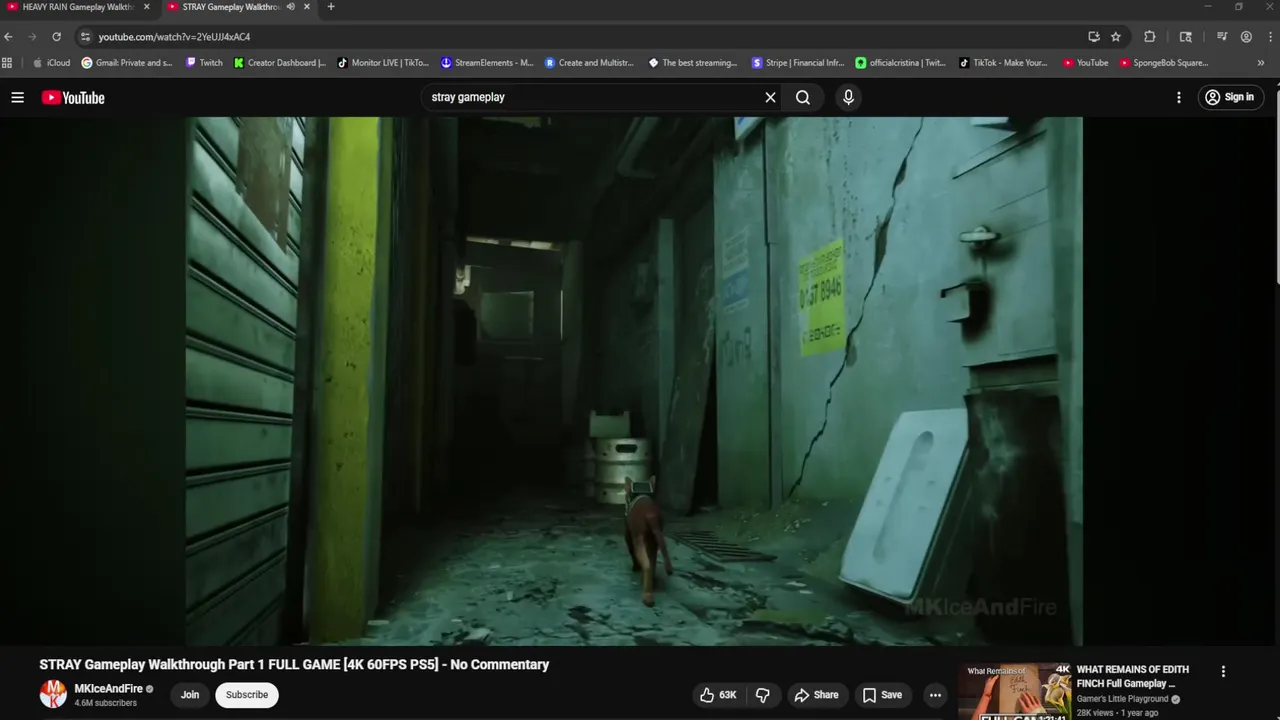
Task: Open YouTube settings three-dot menu
Action: 1179,97
